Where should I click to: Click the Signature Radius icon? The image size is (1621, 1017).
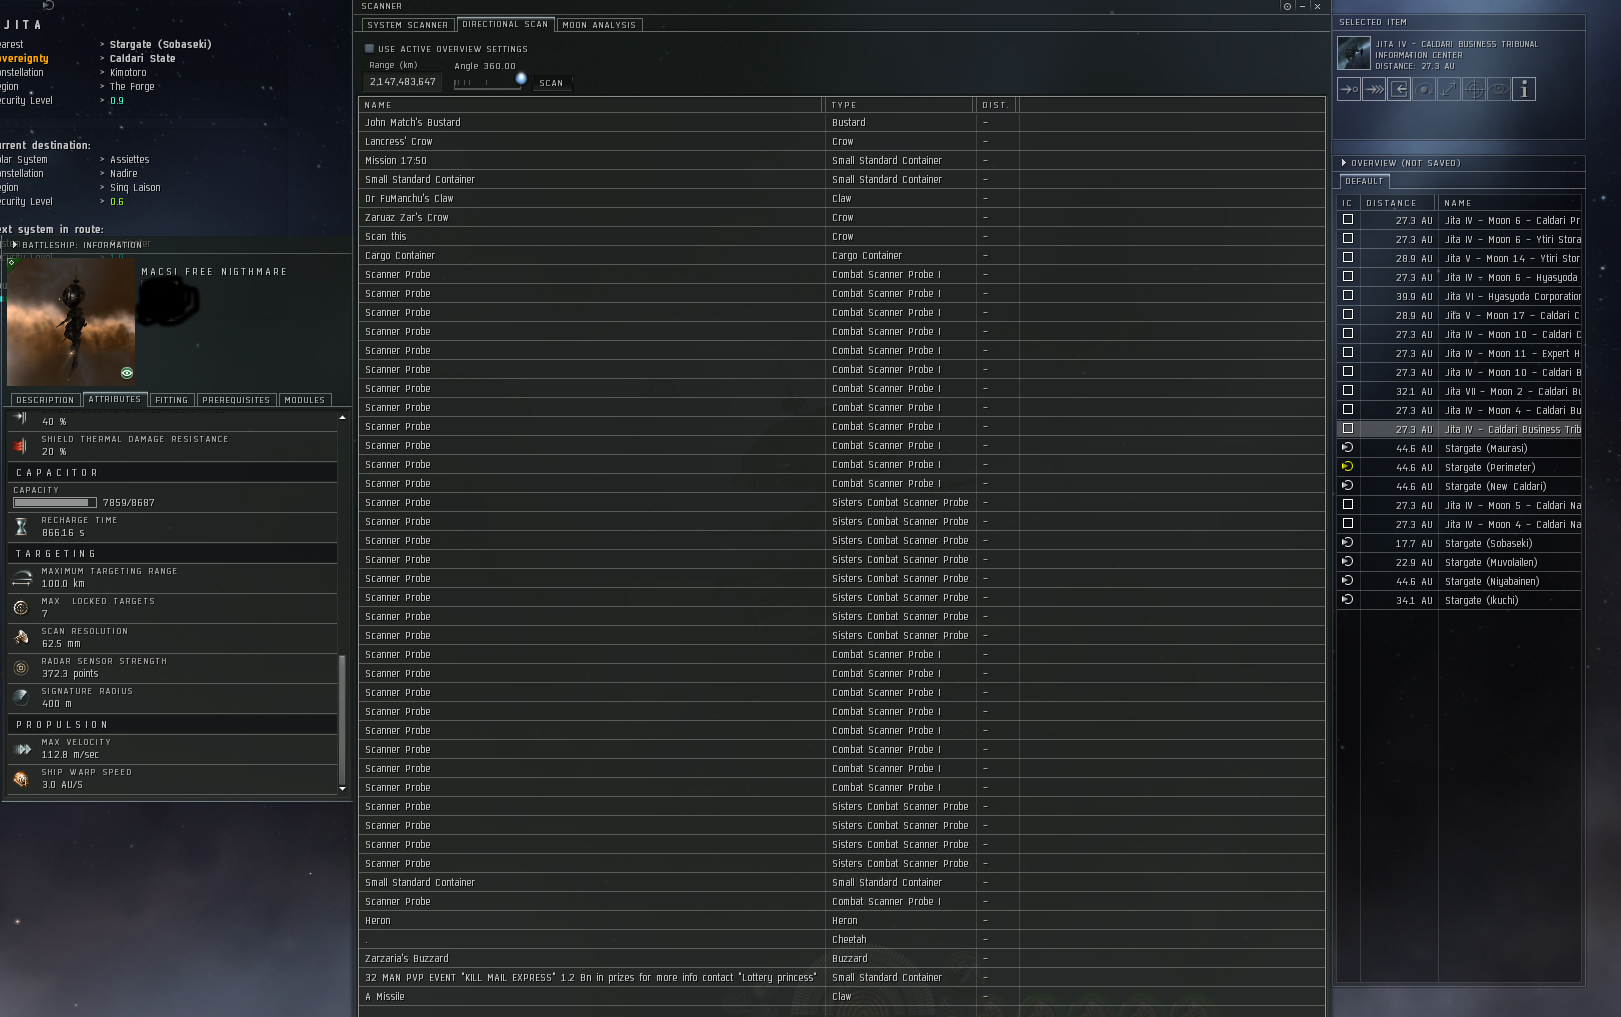[x=21, y=698]
